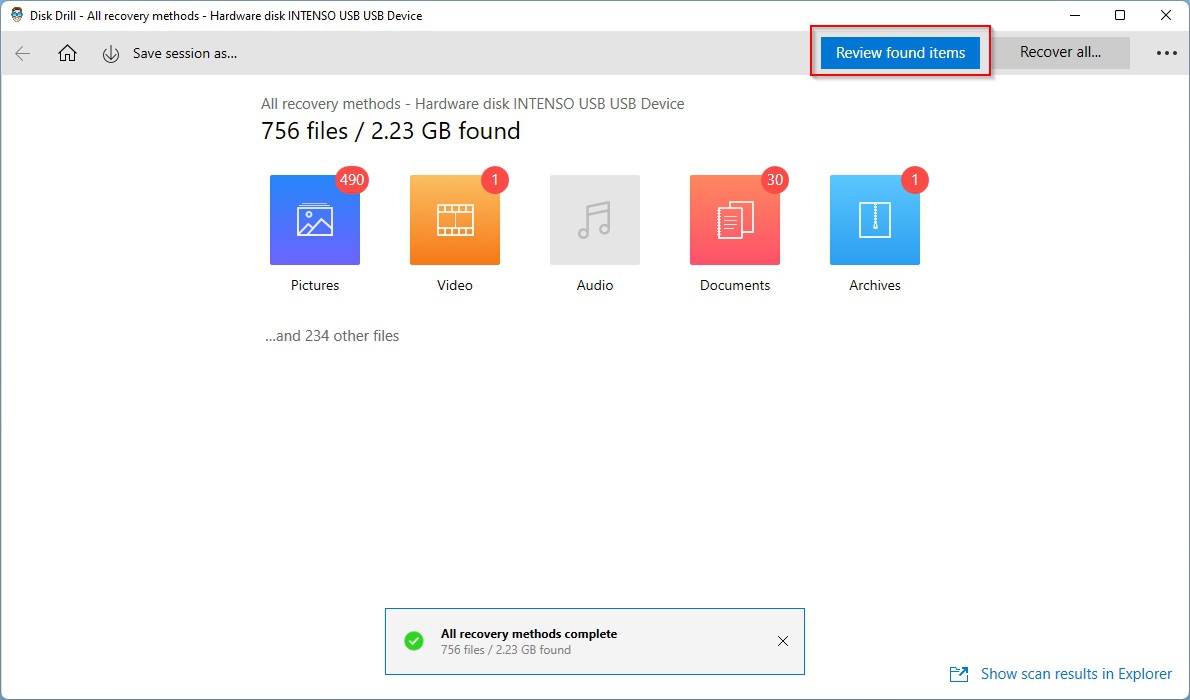Click the Archives label
The height and width of the screenshot is (700, 1190).
tap(874, 285)
